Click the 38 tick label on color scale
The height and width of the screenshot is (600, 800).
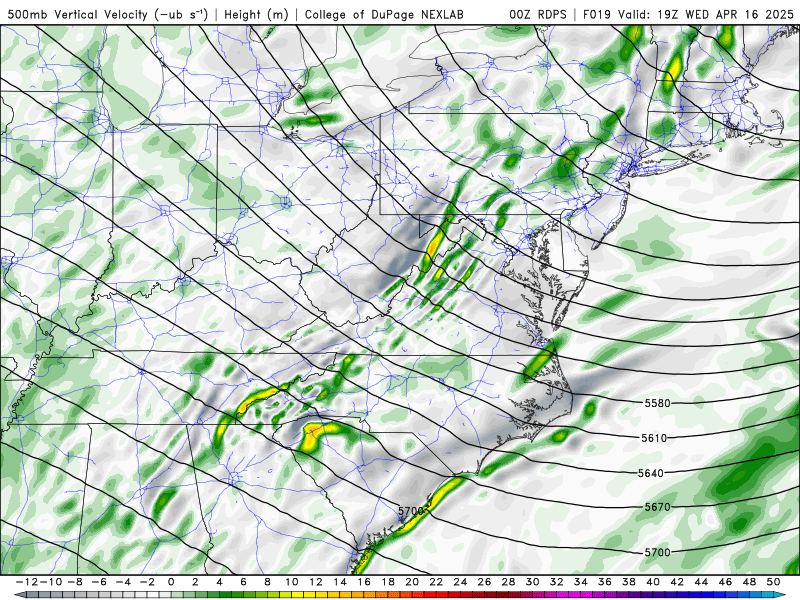pyautogui.click(x=629, y=582)
